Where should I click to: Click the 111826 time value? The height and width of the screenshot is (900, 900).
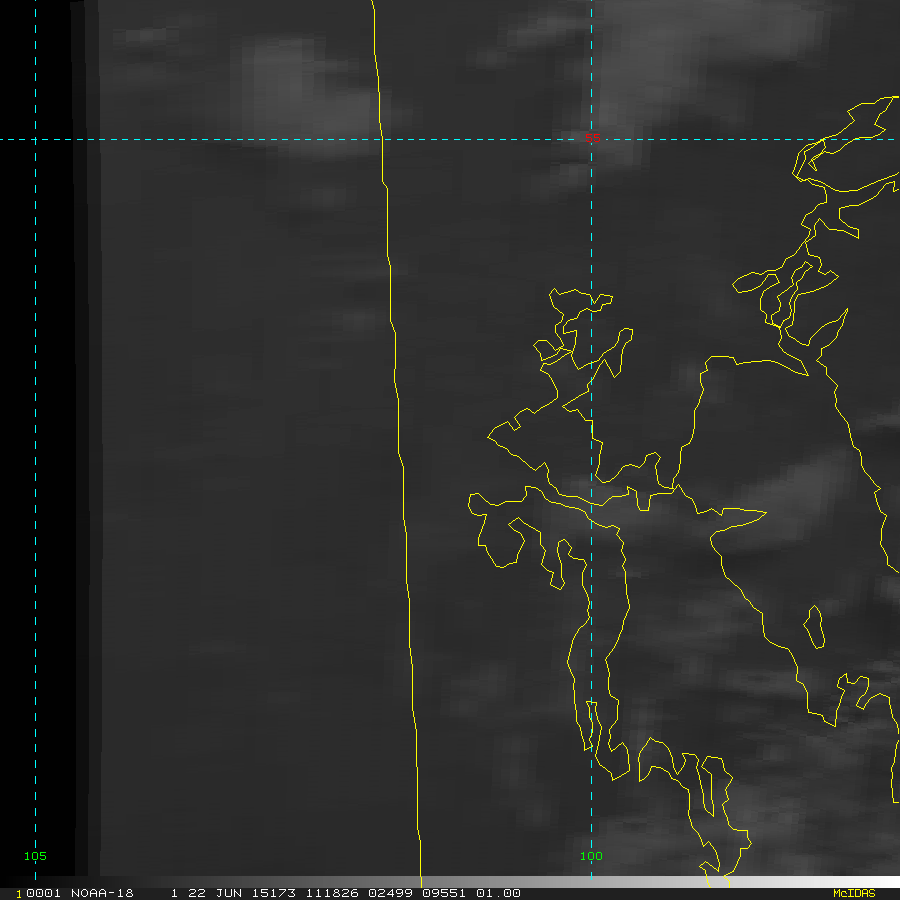[332, 893]
